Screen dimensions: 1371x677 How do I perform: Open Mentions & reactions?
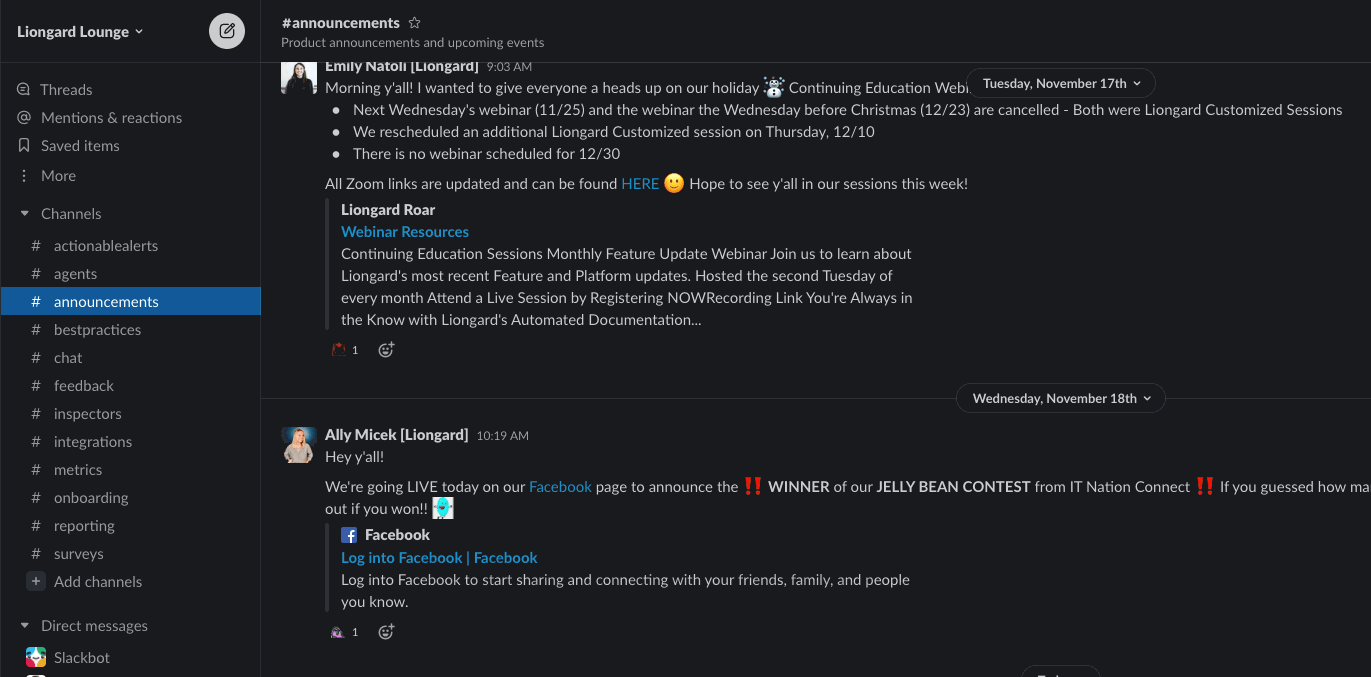[x=111, y=117]
